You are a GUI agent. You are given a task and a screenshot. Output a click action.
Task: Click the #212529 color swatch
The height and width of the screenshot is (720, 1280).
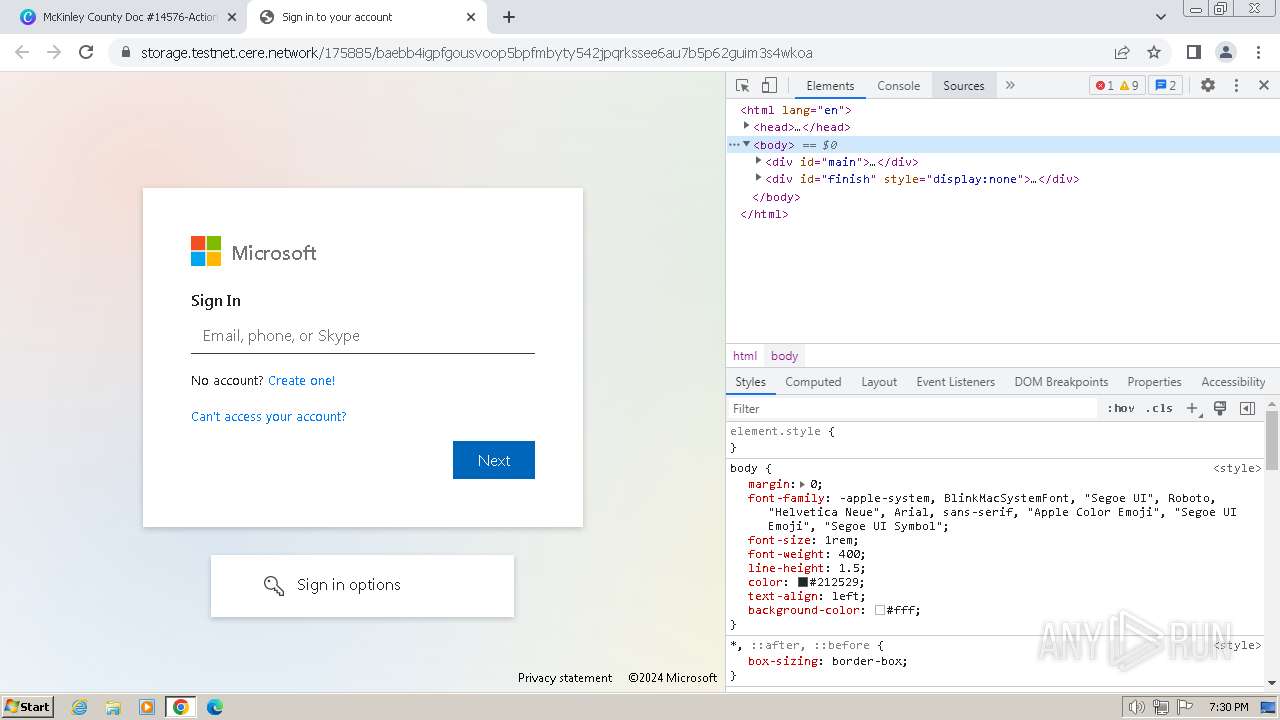[x=803, y=582]
